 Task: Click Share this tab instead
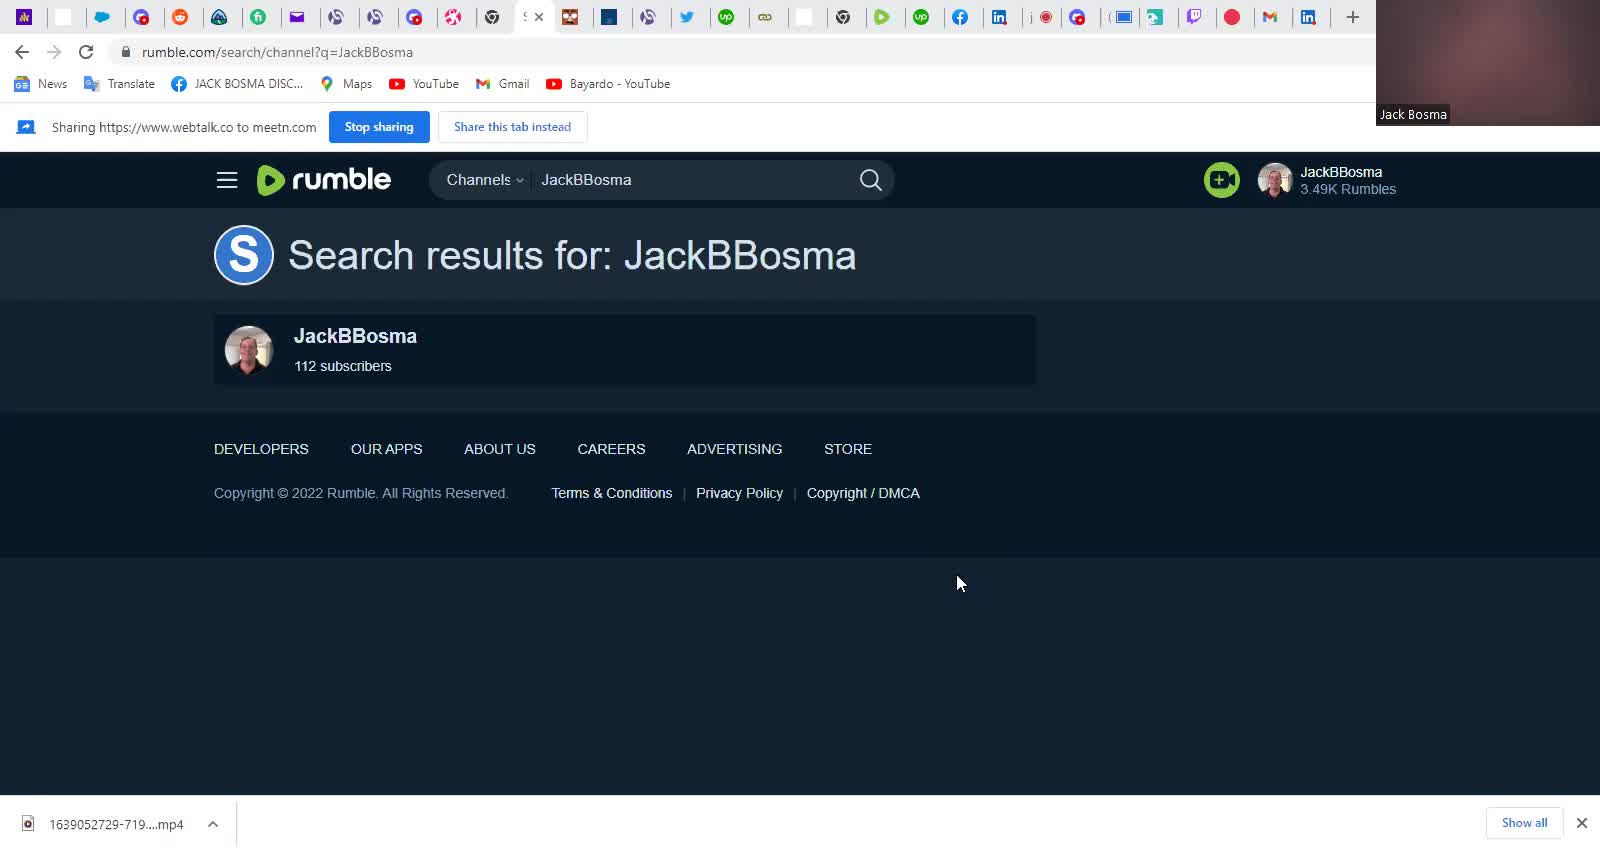(x=512, y=127)
